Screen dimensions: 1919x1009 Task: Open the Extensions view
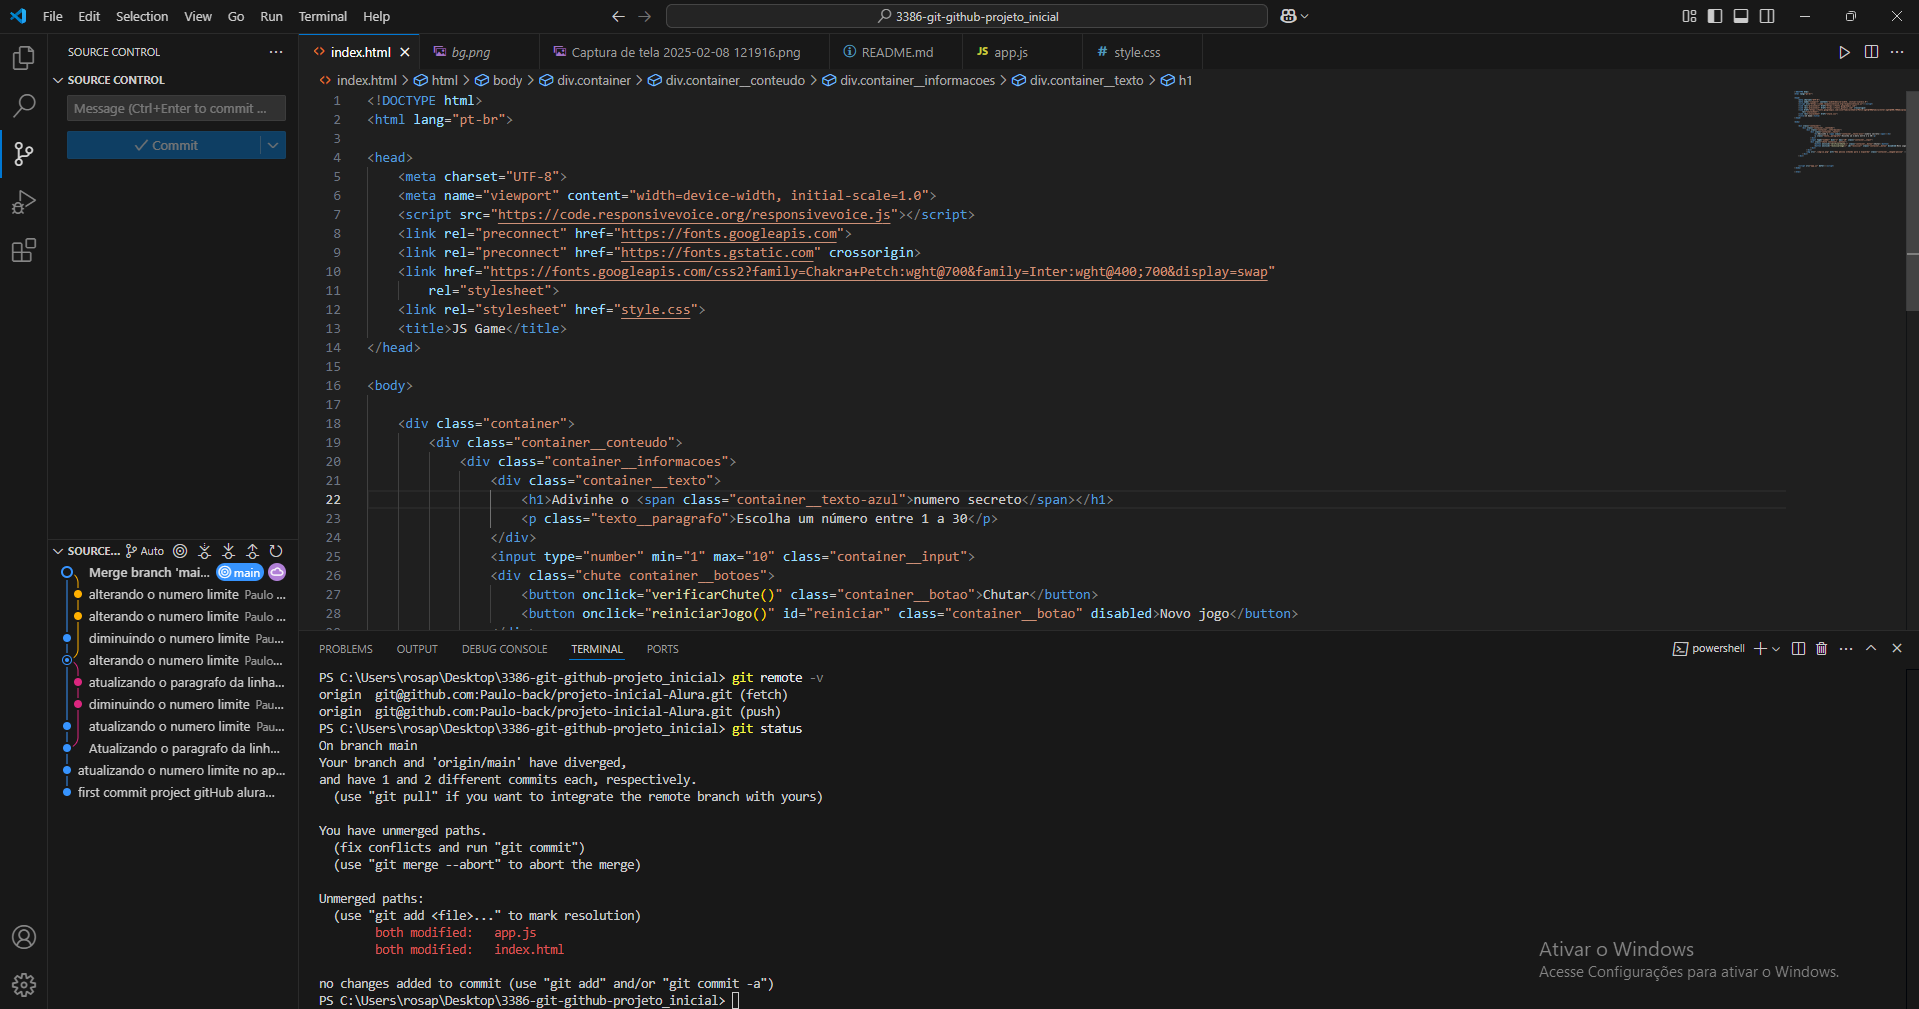tap(24, 250)
